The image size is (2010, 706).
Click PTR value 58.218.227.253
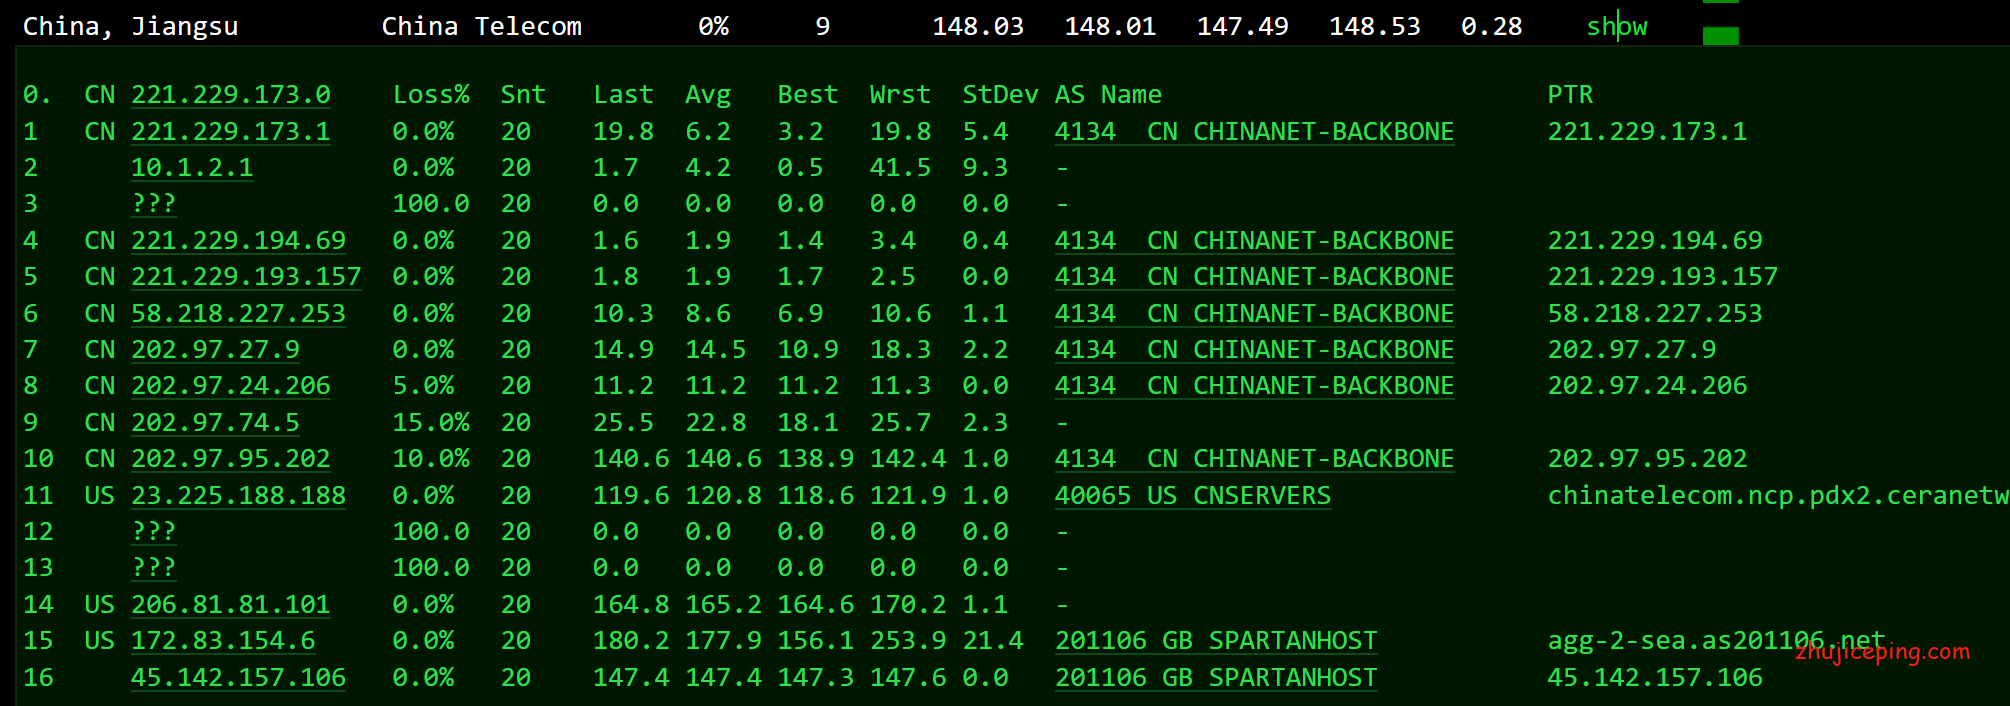(x=1655, y=314)
